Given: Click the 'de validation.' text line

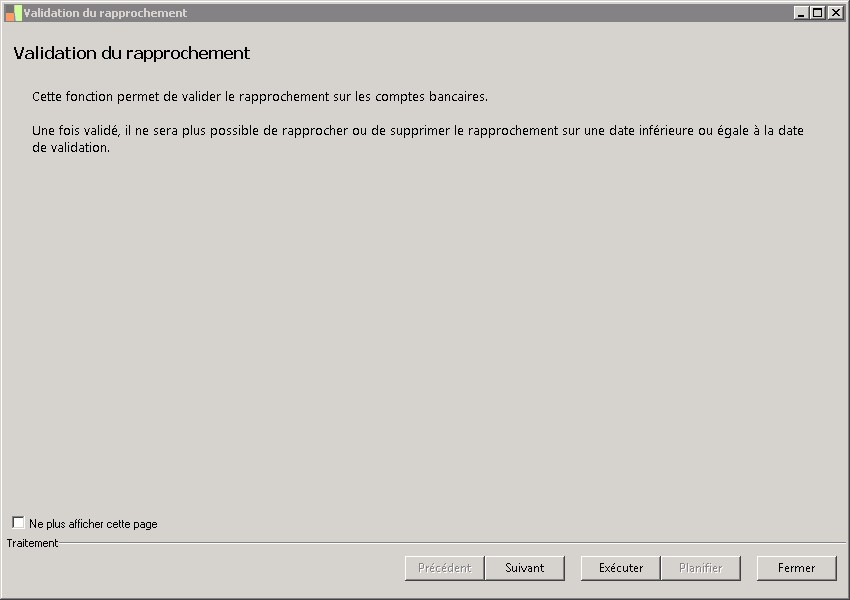Looking at the screenshot, I should 70,148.
